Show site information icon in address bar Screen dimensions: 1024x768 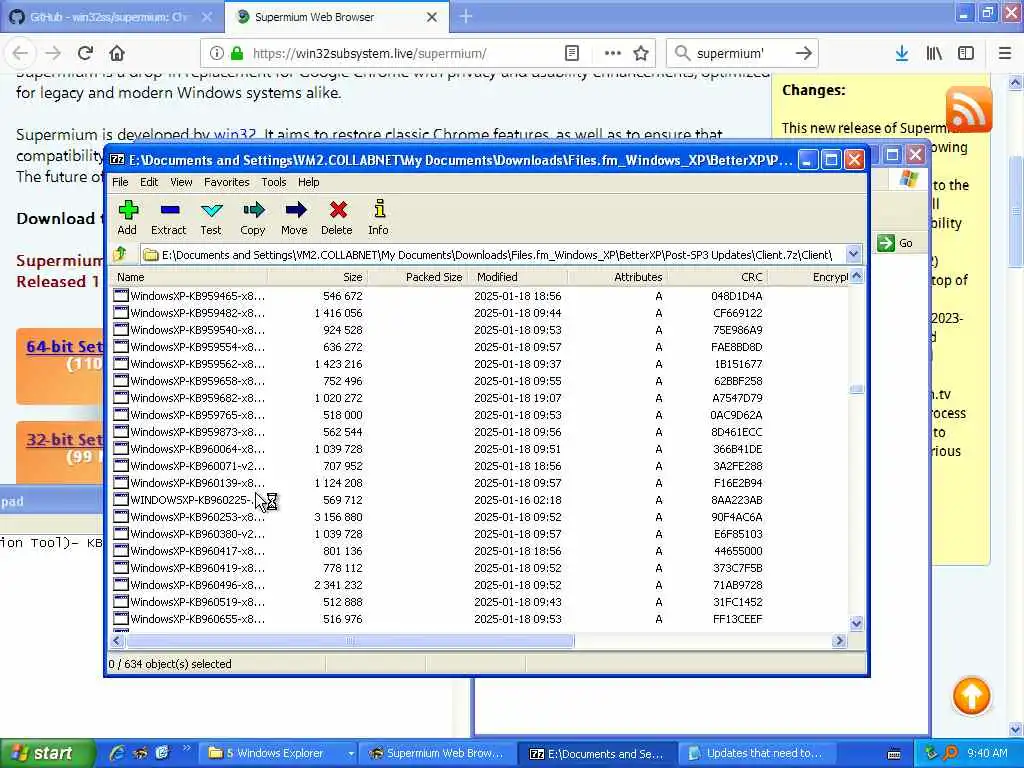[216, 53]
